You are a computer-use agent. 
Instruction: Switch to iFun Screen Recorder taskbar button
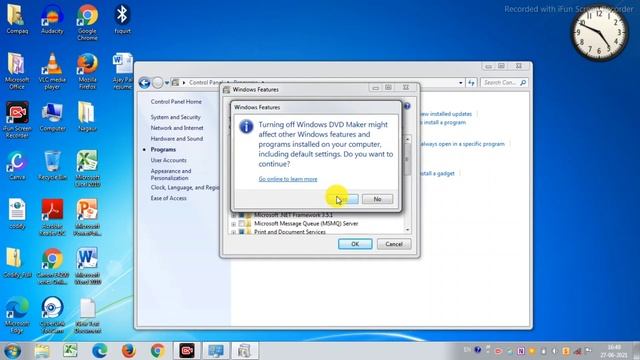tap(187, 351)
